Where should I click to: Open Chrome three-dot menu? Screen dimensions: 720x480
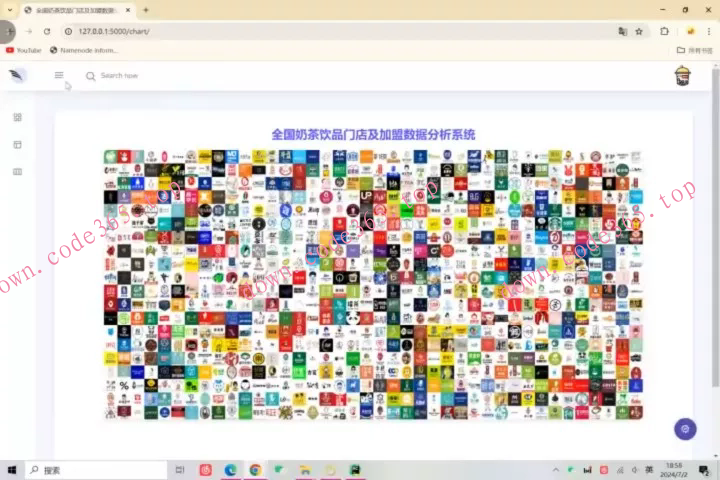coord(709,31)
